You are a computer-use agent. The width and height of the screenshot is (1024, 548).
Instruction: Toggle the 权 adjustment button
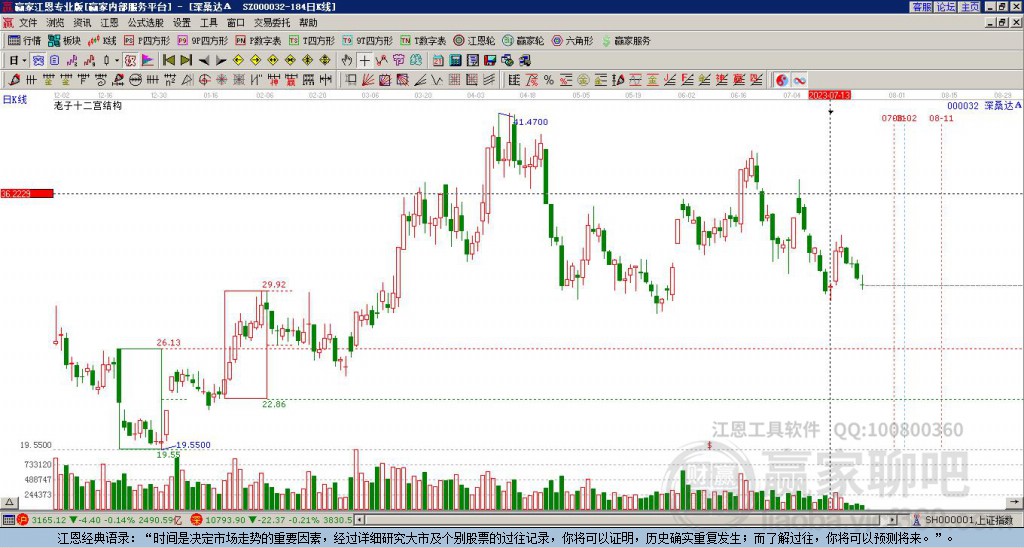pos(130,61)
